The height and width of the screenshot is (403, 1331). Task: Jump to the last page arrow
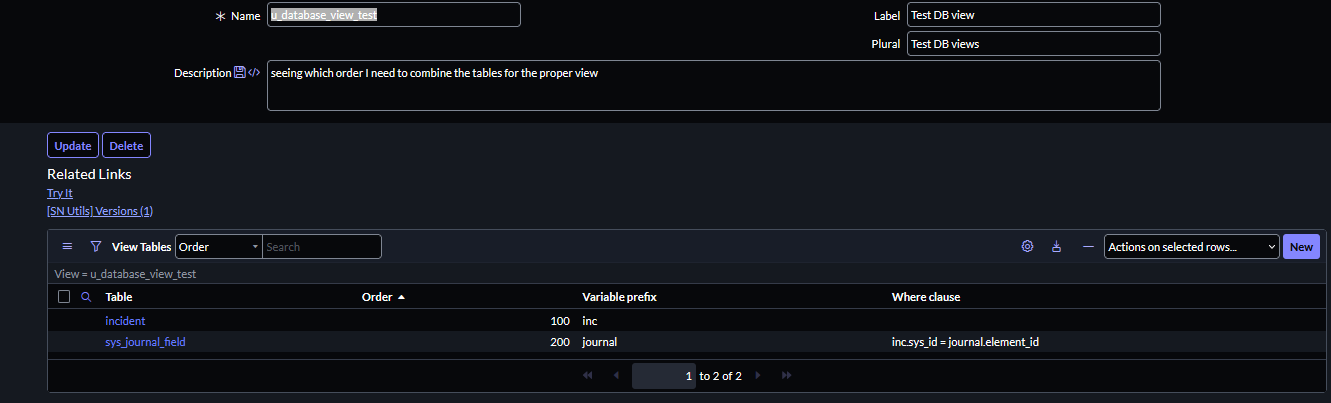point(786,376)
